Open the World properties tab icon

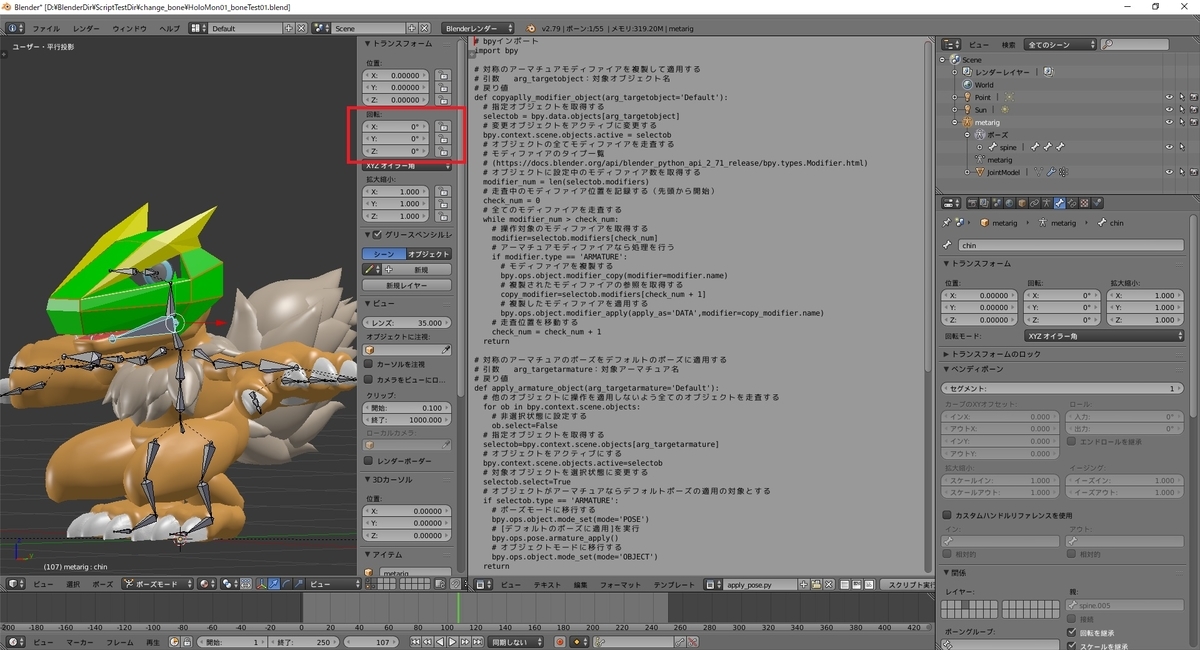tap(1010, 204)
